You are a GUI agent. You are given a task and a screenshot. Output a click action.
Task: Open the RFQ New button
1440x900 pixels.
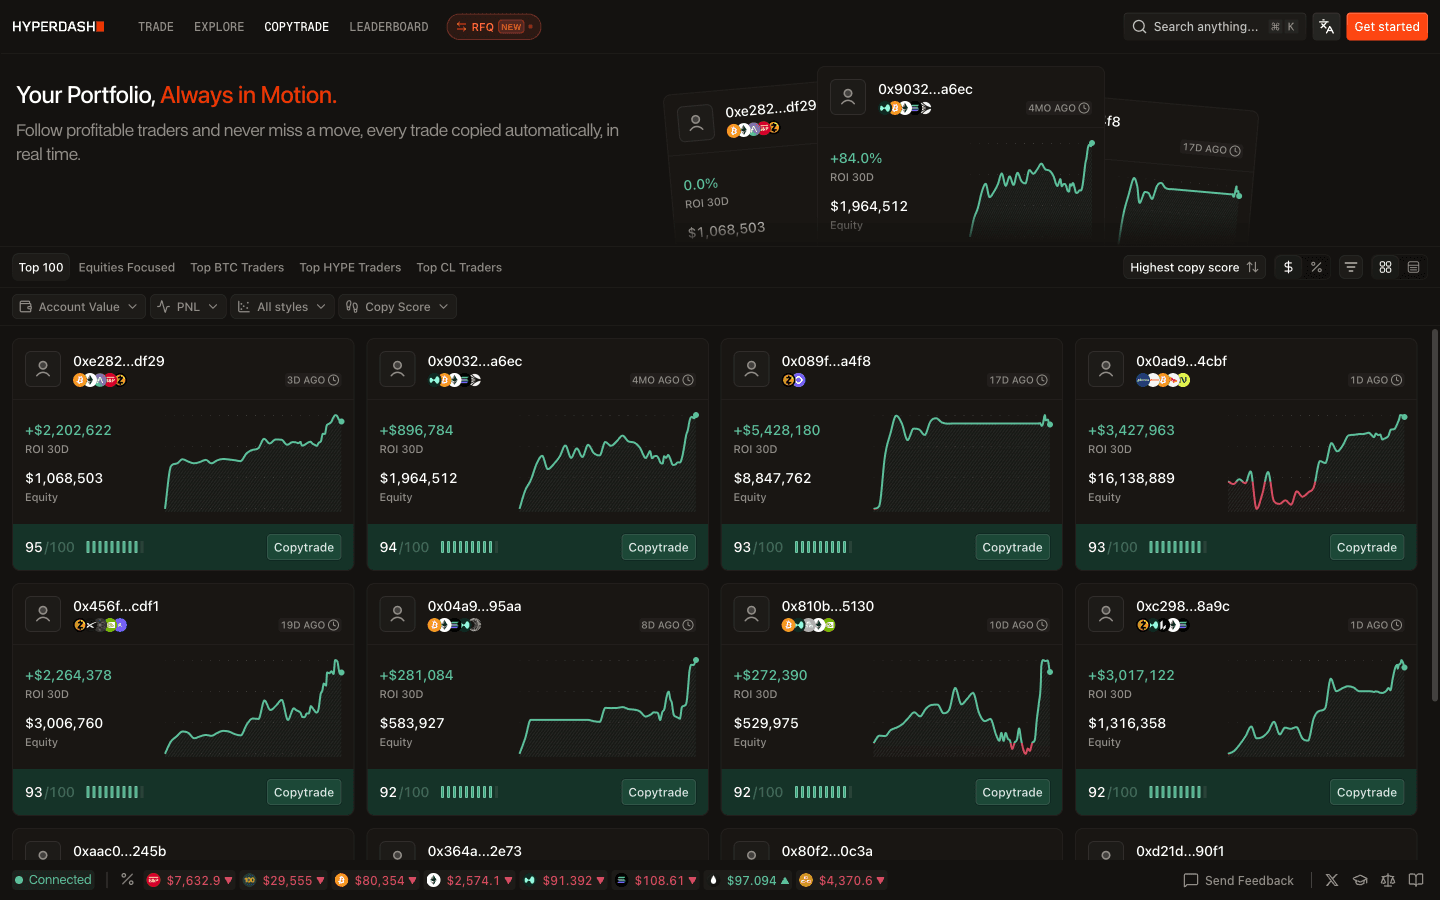click(494, 27)
